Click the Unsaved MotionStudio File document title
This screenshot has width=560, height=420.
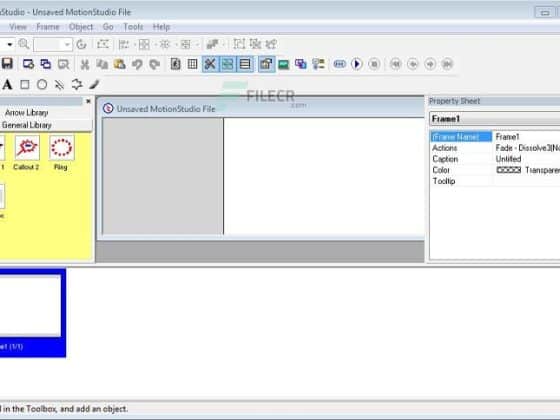pyautogui.click(x=166, y=109)
